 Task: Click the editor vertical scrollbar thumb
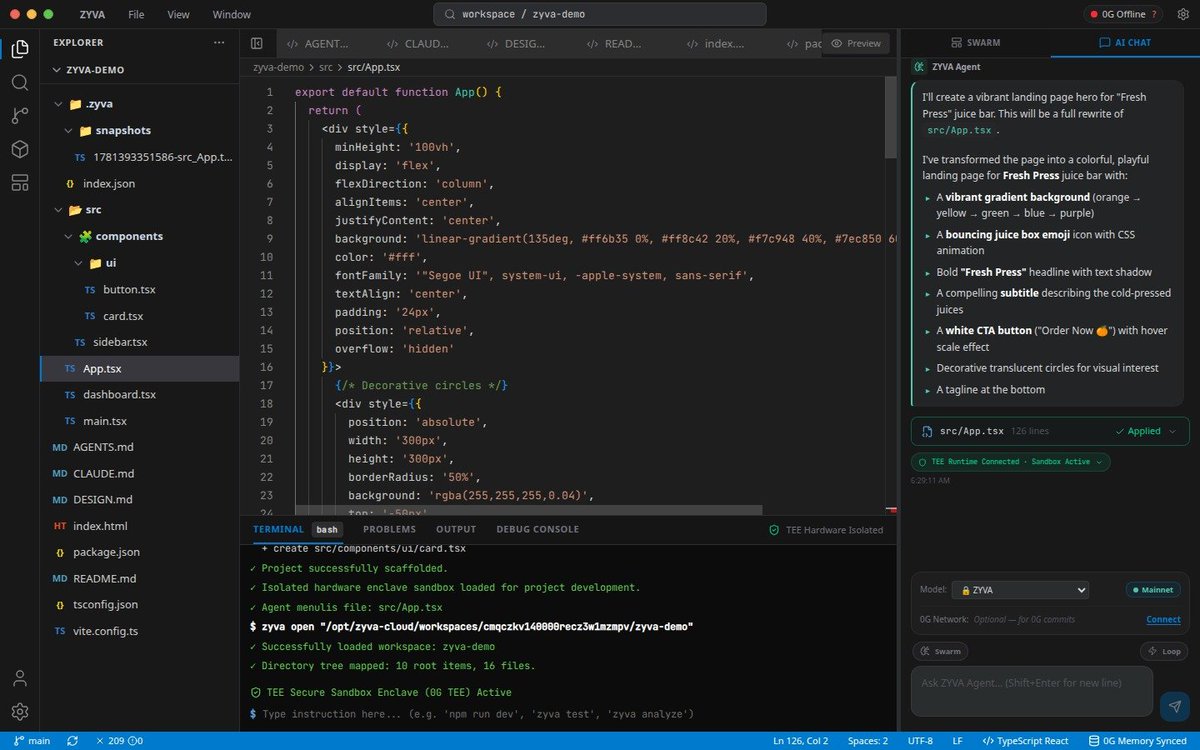tap(890, 118)
